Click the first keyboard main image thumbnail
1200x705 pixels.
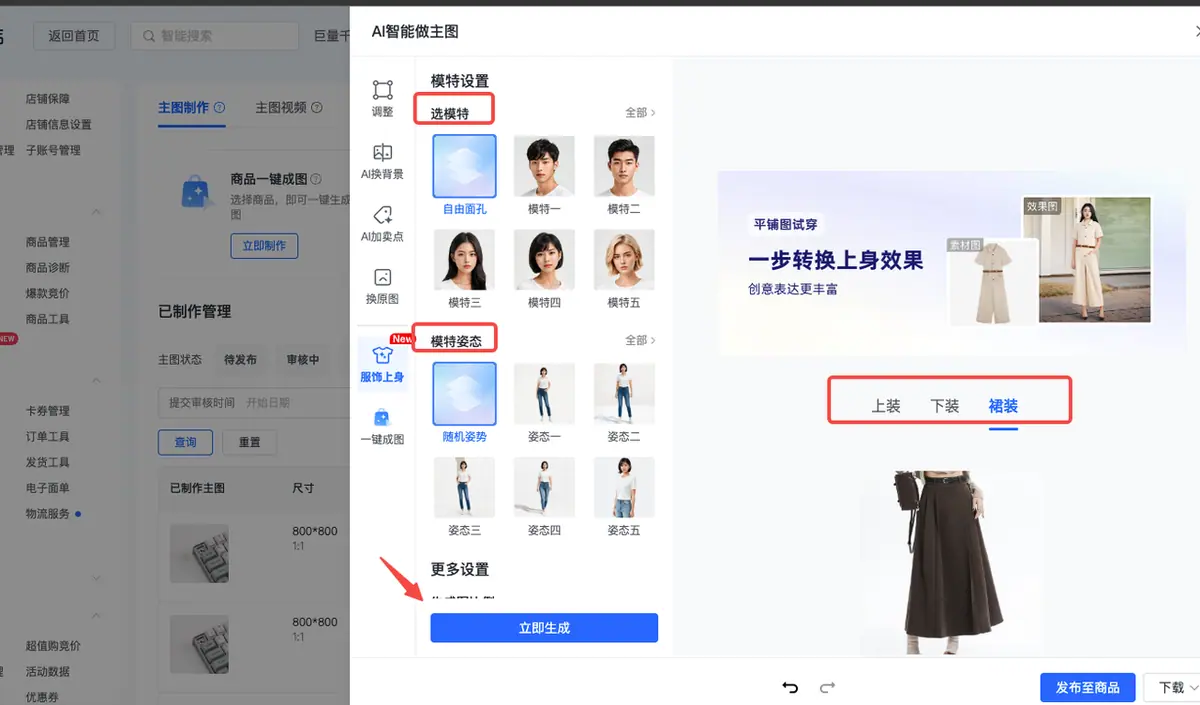click(x=199, y=554)
